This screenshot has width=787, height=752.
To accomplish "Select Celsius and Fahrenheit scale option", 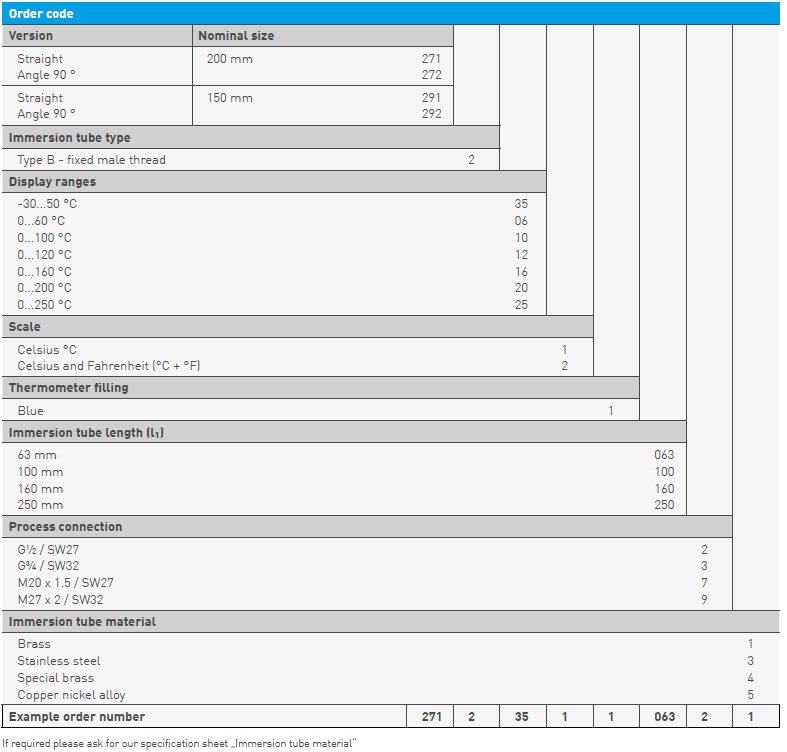I will [x=109, y=366].
